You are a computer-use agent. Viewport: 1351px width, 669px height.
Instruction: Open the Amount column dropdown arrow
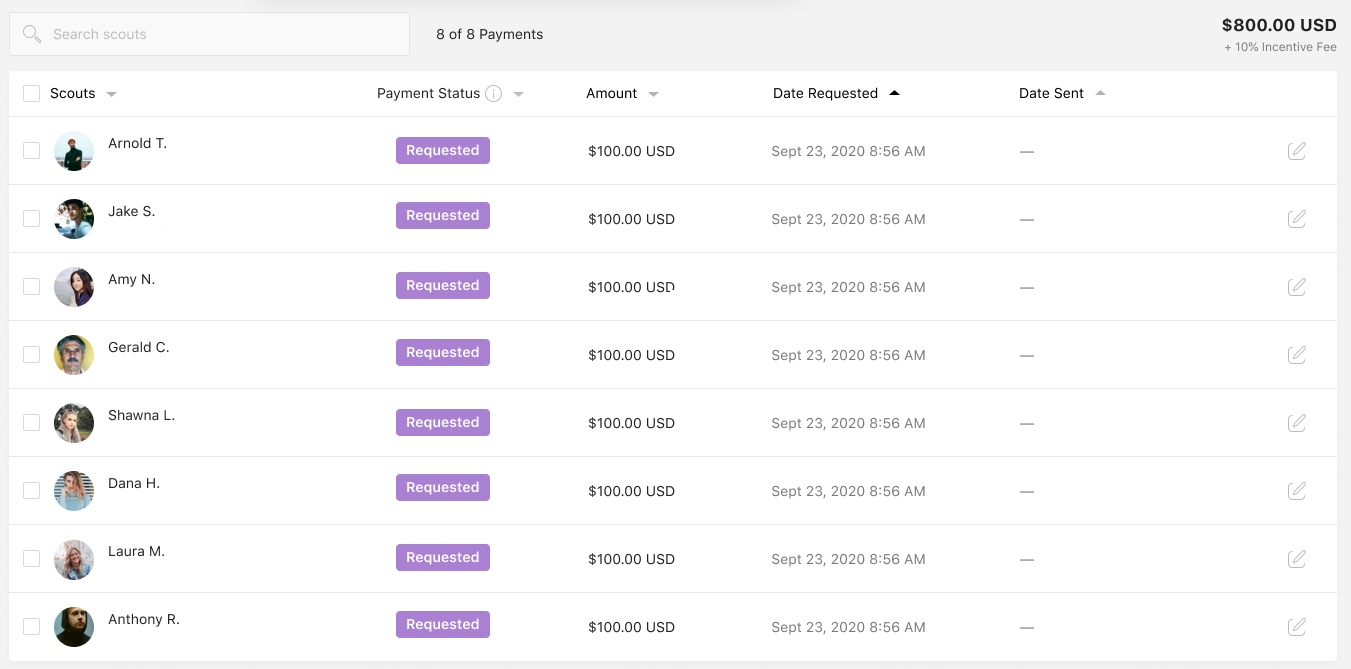[x=653, y=94]
